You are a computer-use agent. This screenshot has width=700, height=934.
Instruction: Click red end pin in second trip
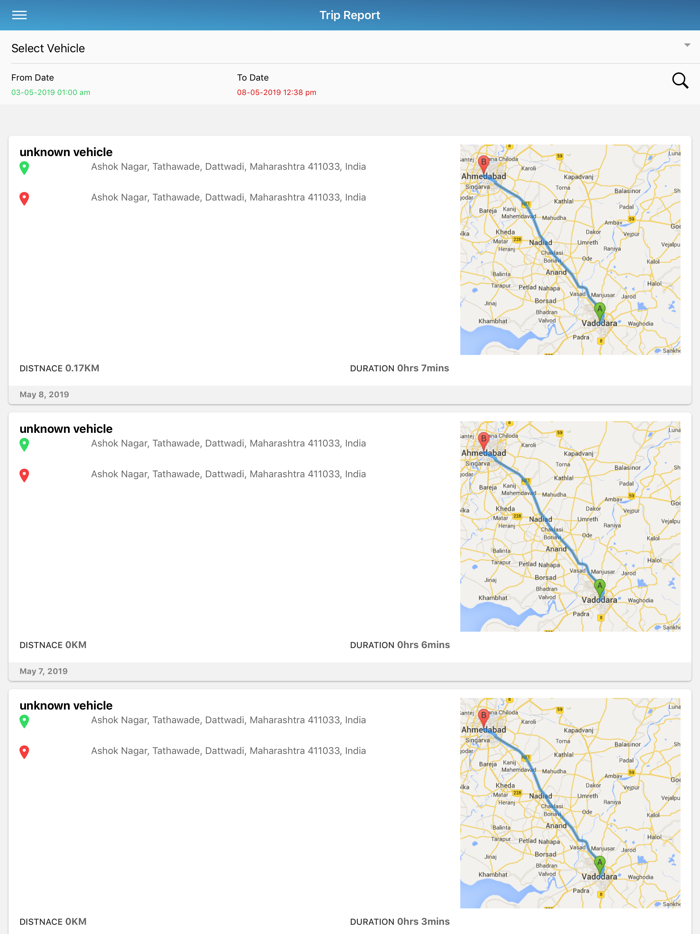coord(24,475)
